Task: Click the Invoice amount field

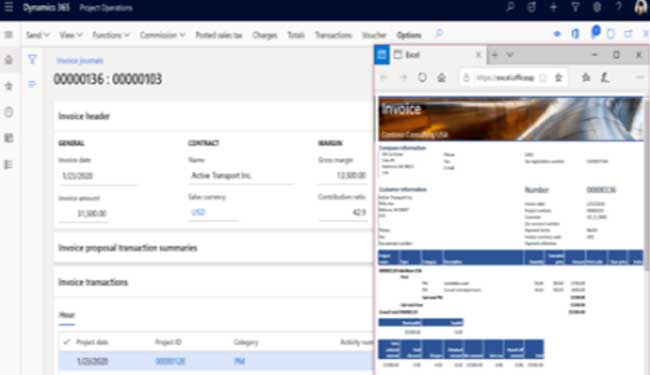Action: point(83,213)
